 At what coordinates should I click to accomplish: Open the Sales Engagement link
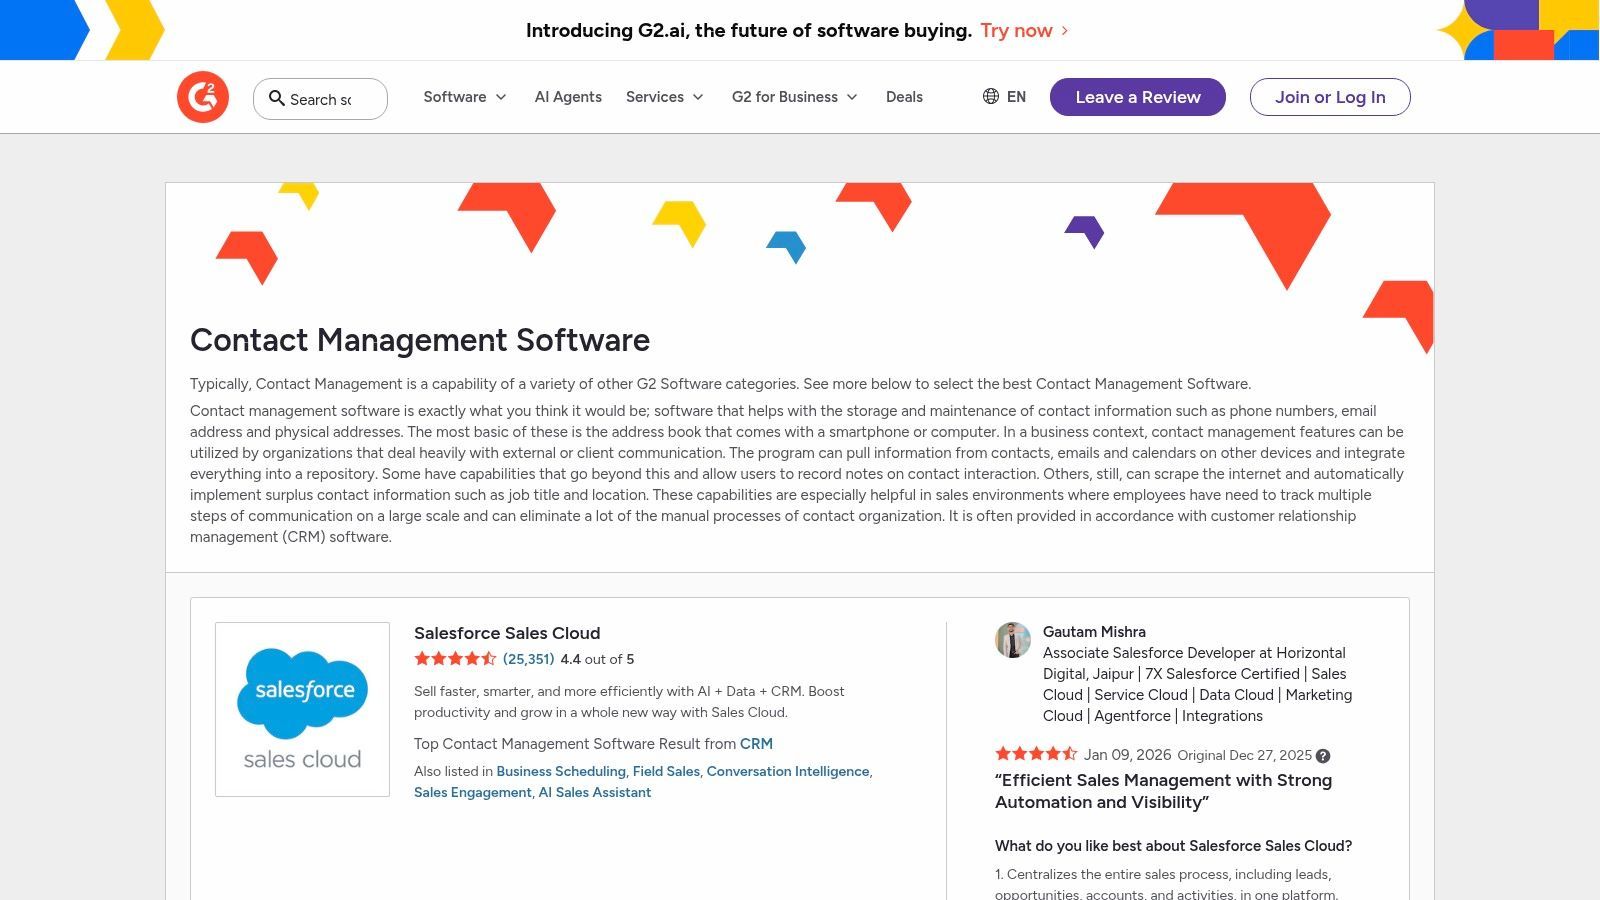[x=473, y=793]
